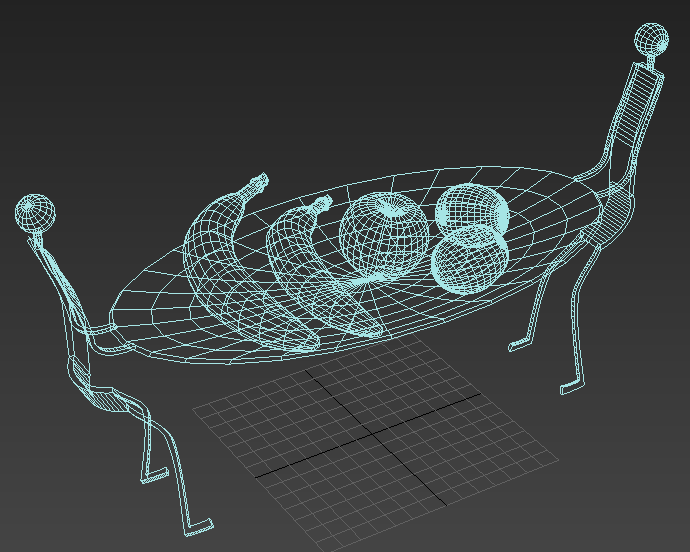Select the right figure's front foot
Screen dimensions: 690x552
(570, 386)
